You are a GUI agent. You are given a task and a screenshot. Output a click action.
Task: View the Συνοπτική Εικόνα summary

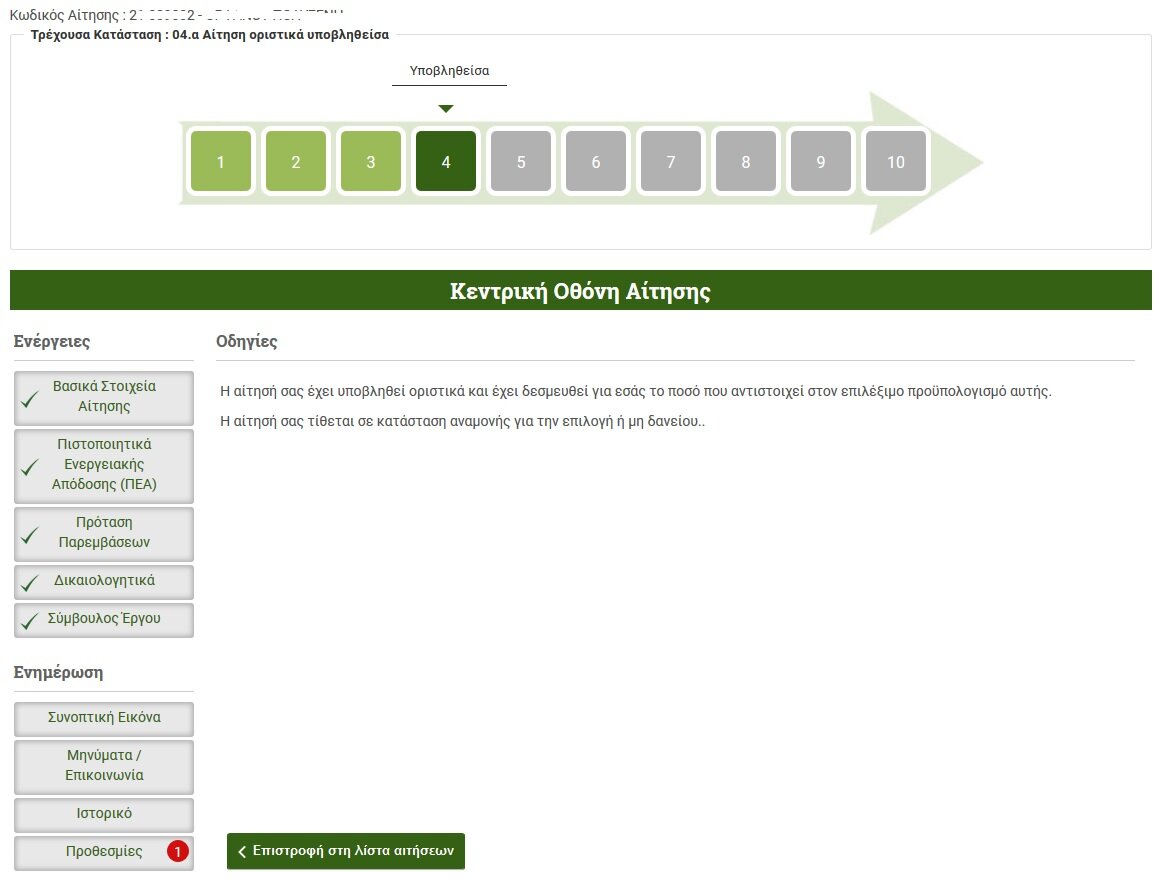104,718
